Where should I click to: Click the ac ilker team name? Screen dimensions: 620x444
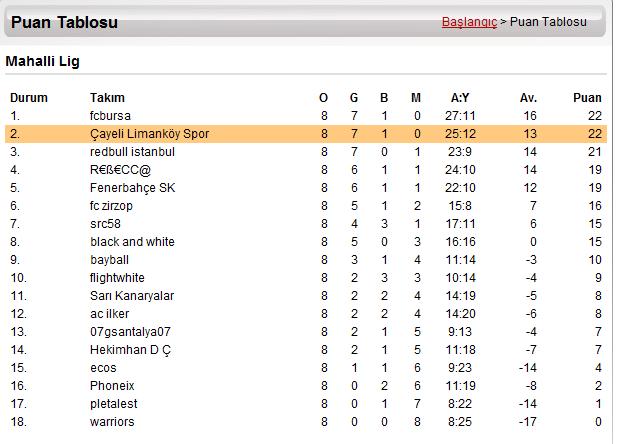(x=110, y=314)
